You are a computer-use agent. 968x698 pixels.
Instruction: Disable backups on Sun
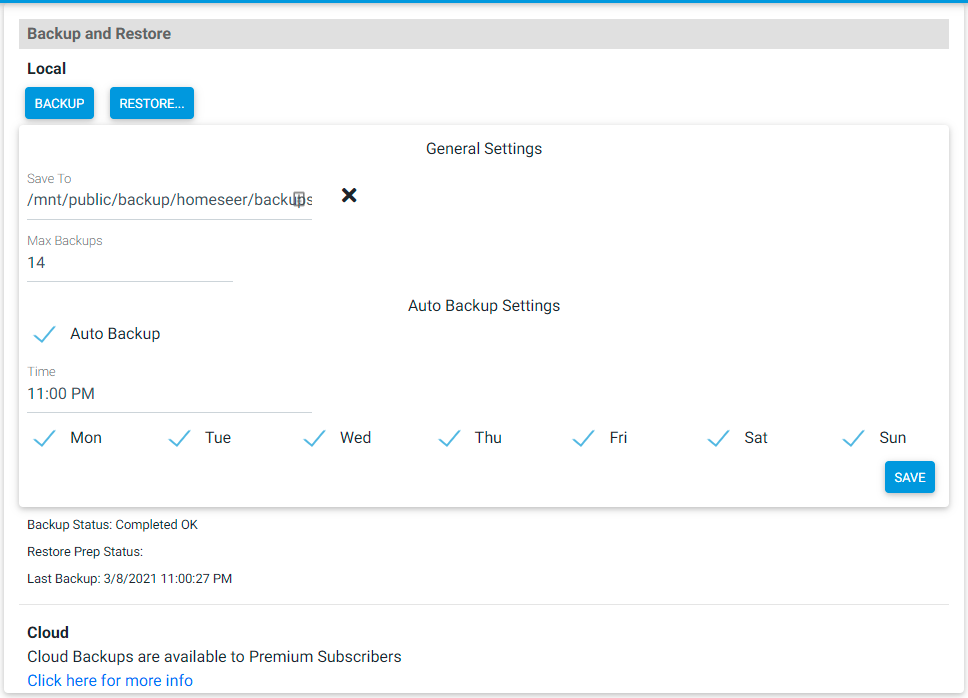click(853, 438)
